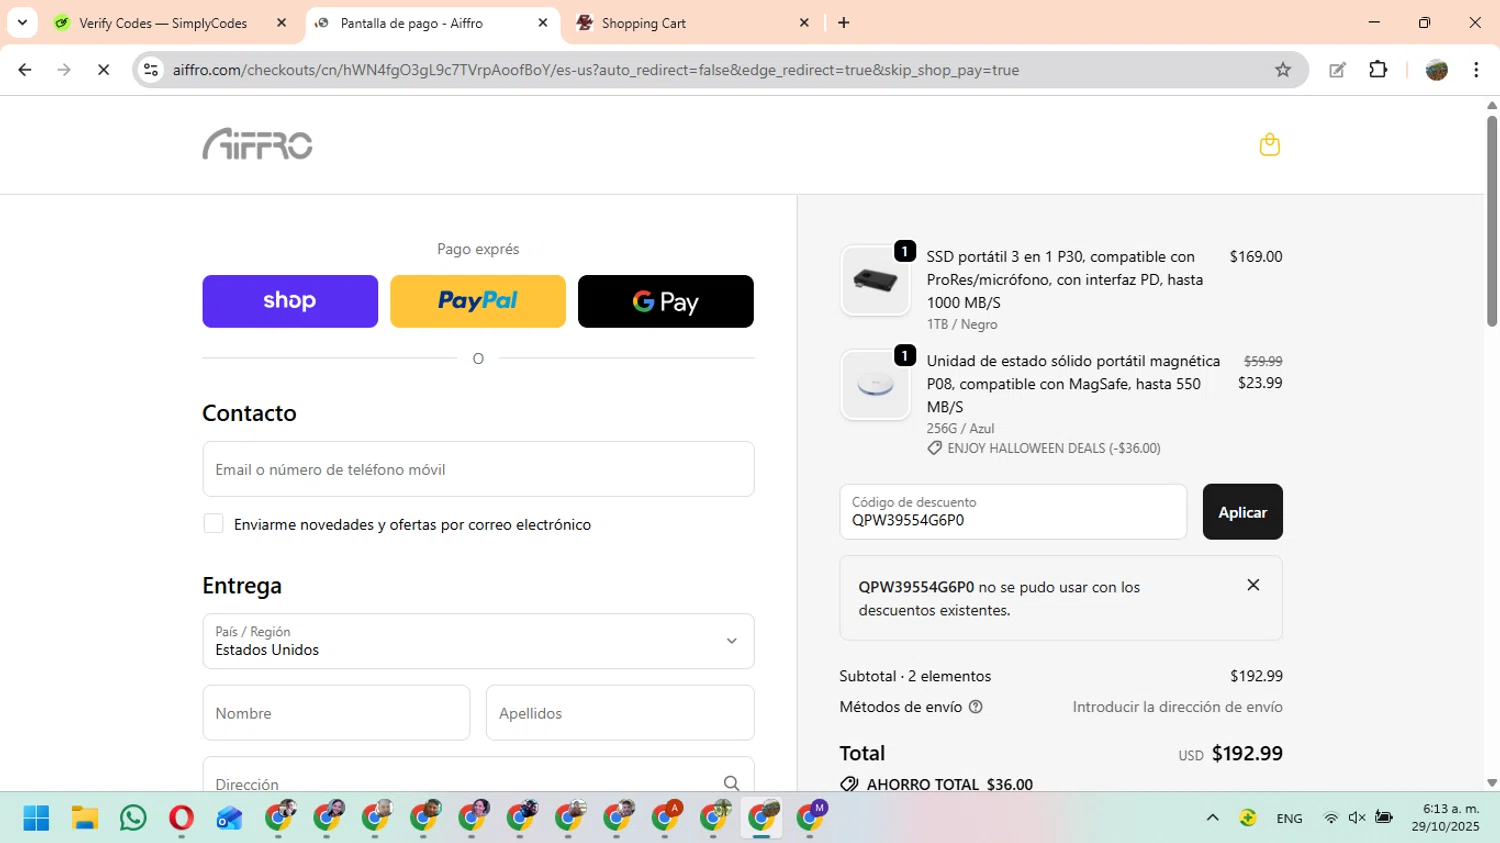Pay with Google Pay button

pos(666,301)
